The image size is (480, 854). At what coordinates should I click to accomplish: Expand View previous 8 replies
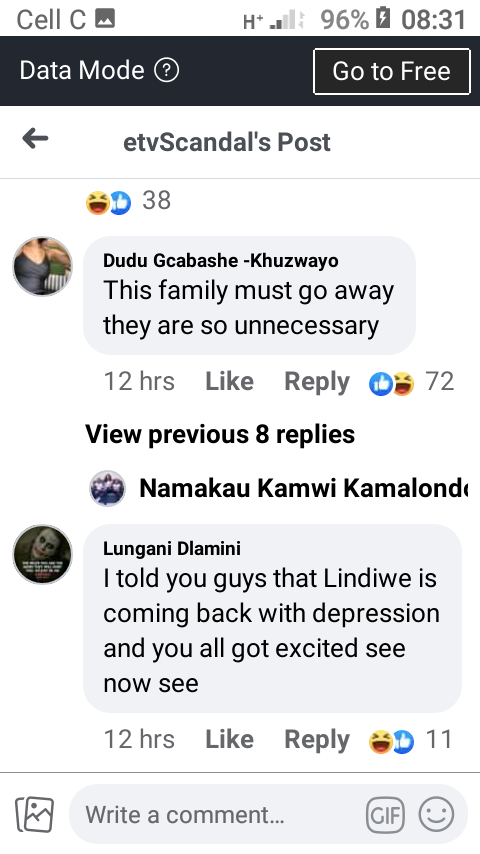click(220, 435)
